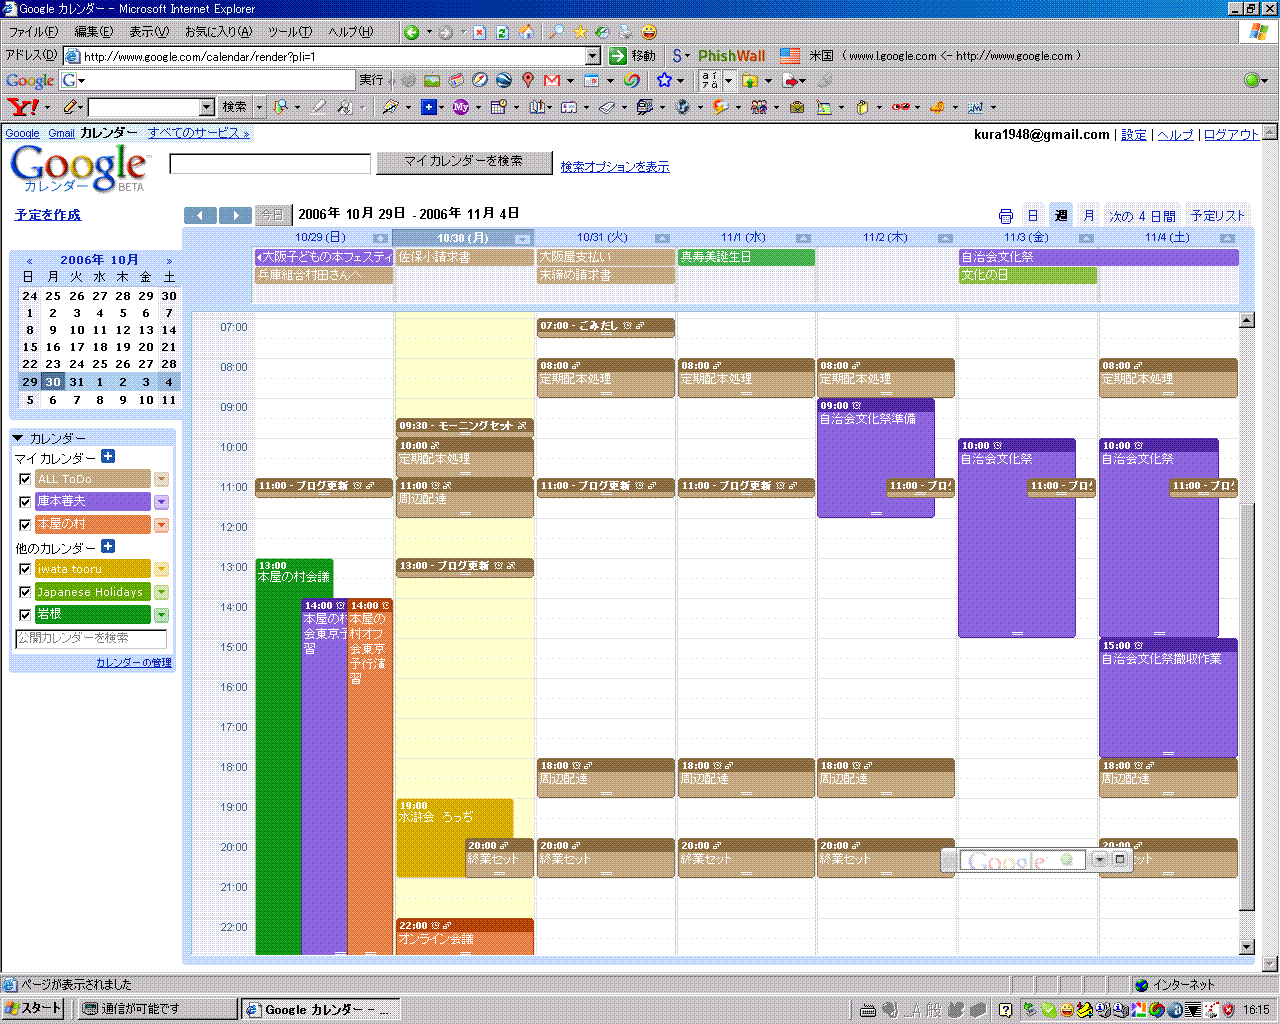The width and height of the screenshot is (1280, 1024).
Task: Click the IE Print toolbar icon
Action: (625, 32)
